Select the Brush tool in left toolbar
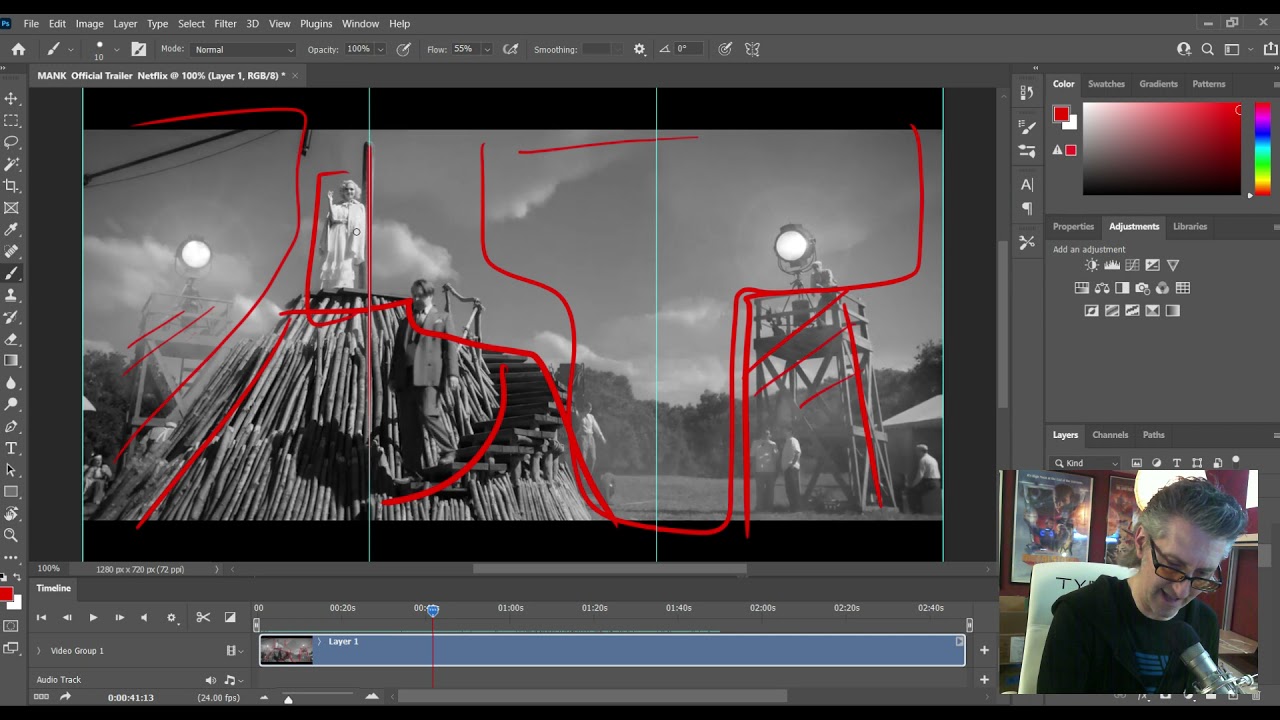The width and height of the screenshot is (1280, 720). 11,273
